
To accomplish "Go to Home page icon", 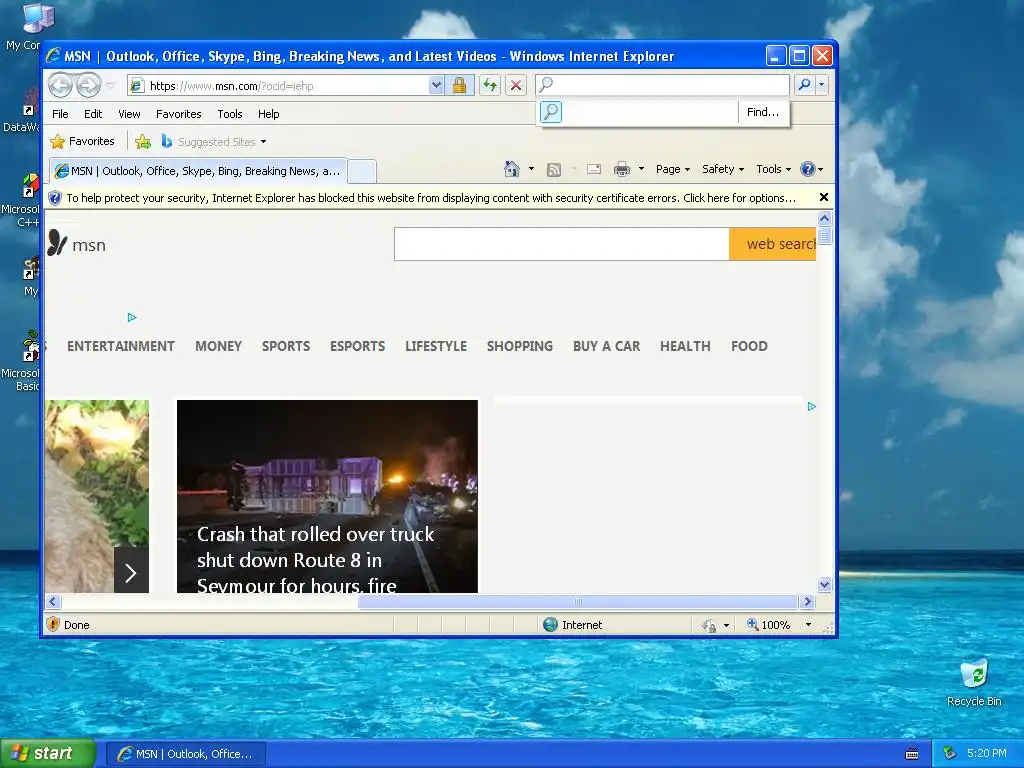I will point(511,169).
